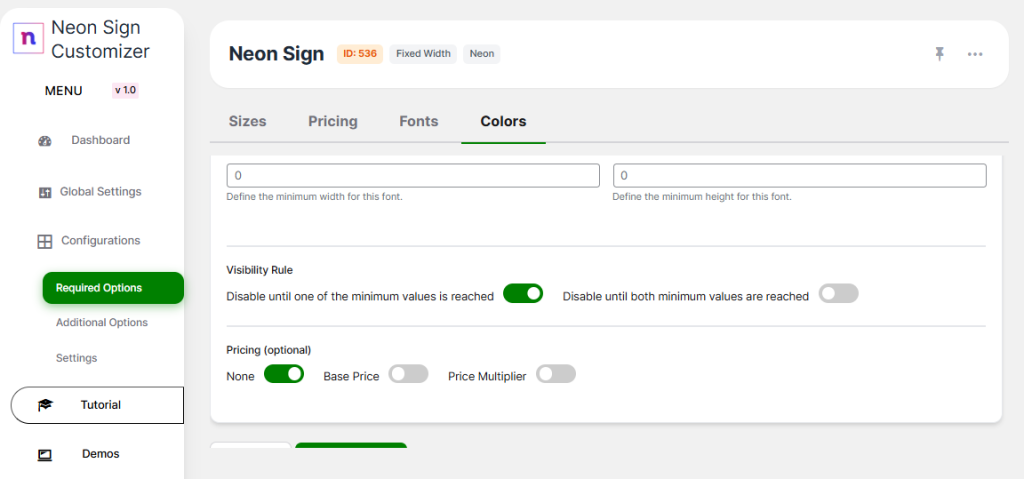Toggle 'Disable until one minimum value reached'

(523, 294)
